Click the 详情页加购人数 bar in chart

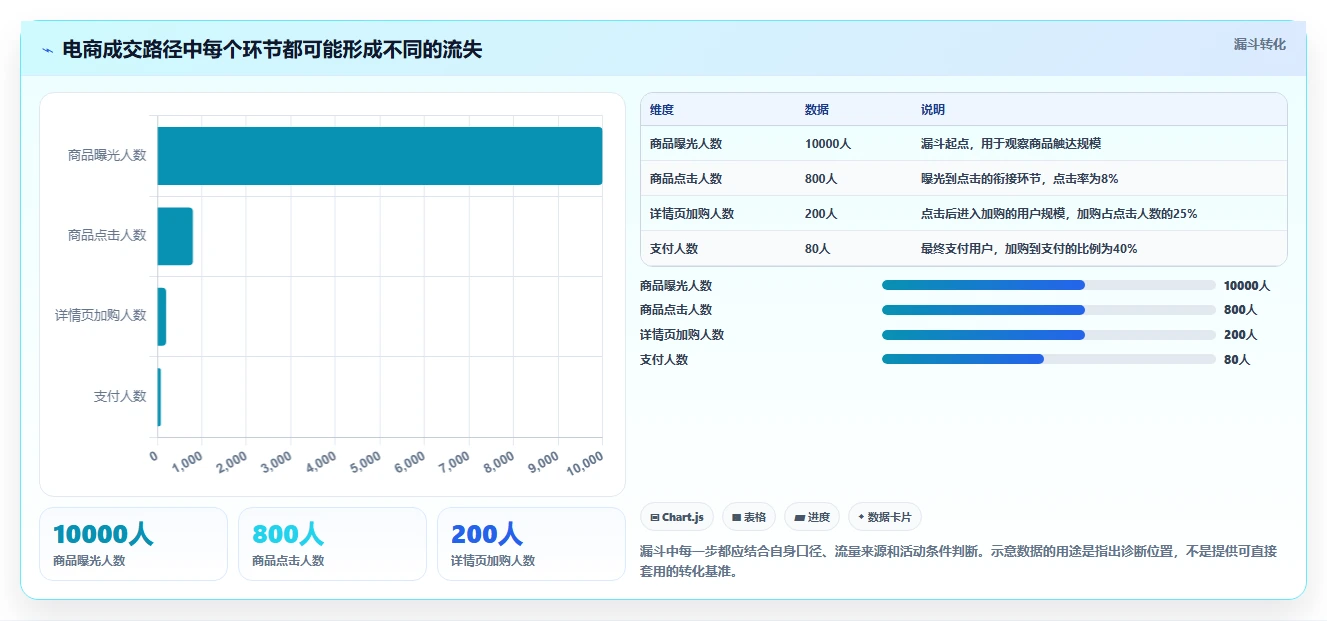[x=162, y=316]
